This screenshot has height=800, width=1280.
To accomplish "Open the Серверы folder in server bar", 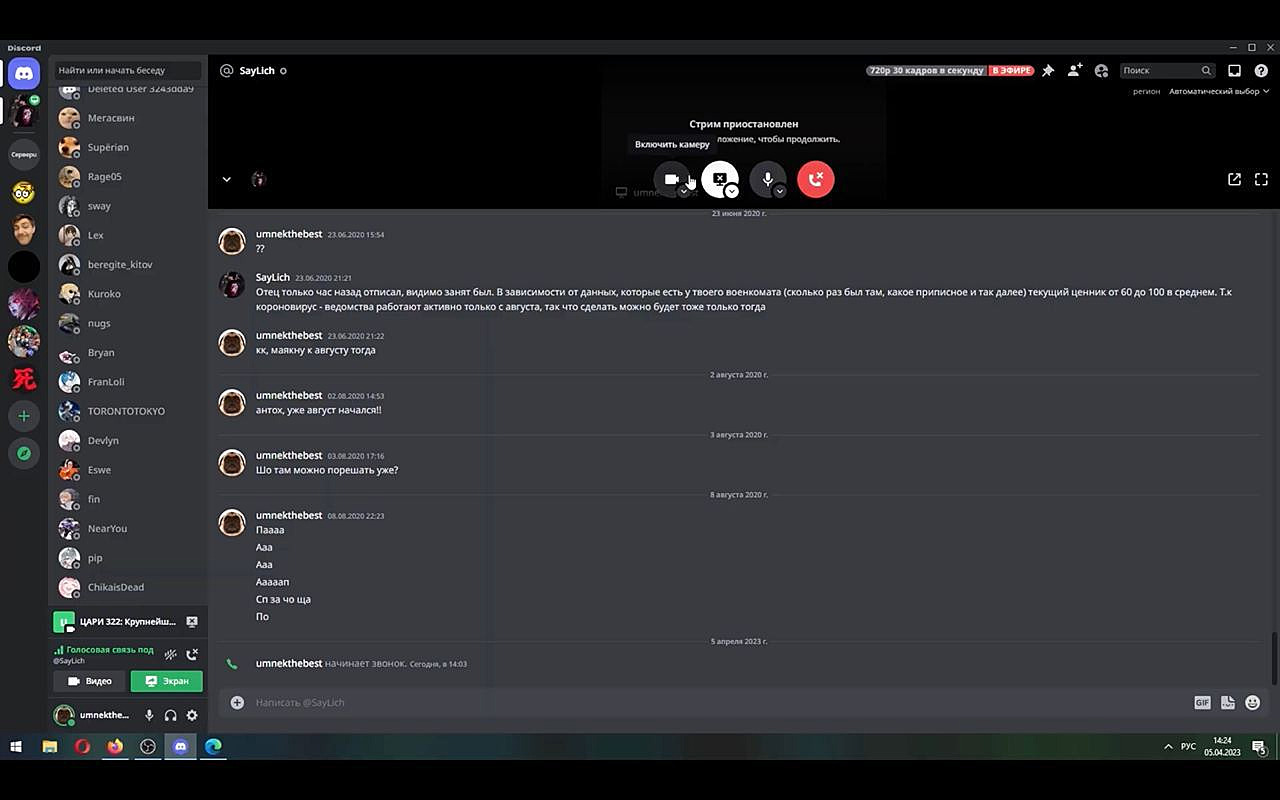I will pyautogui.click(x=24, y=154).
